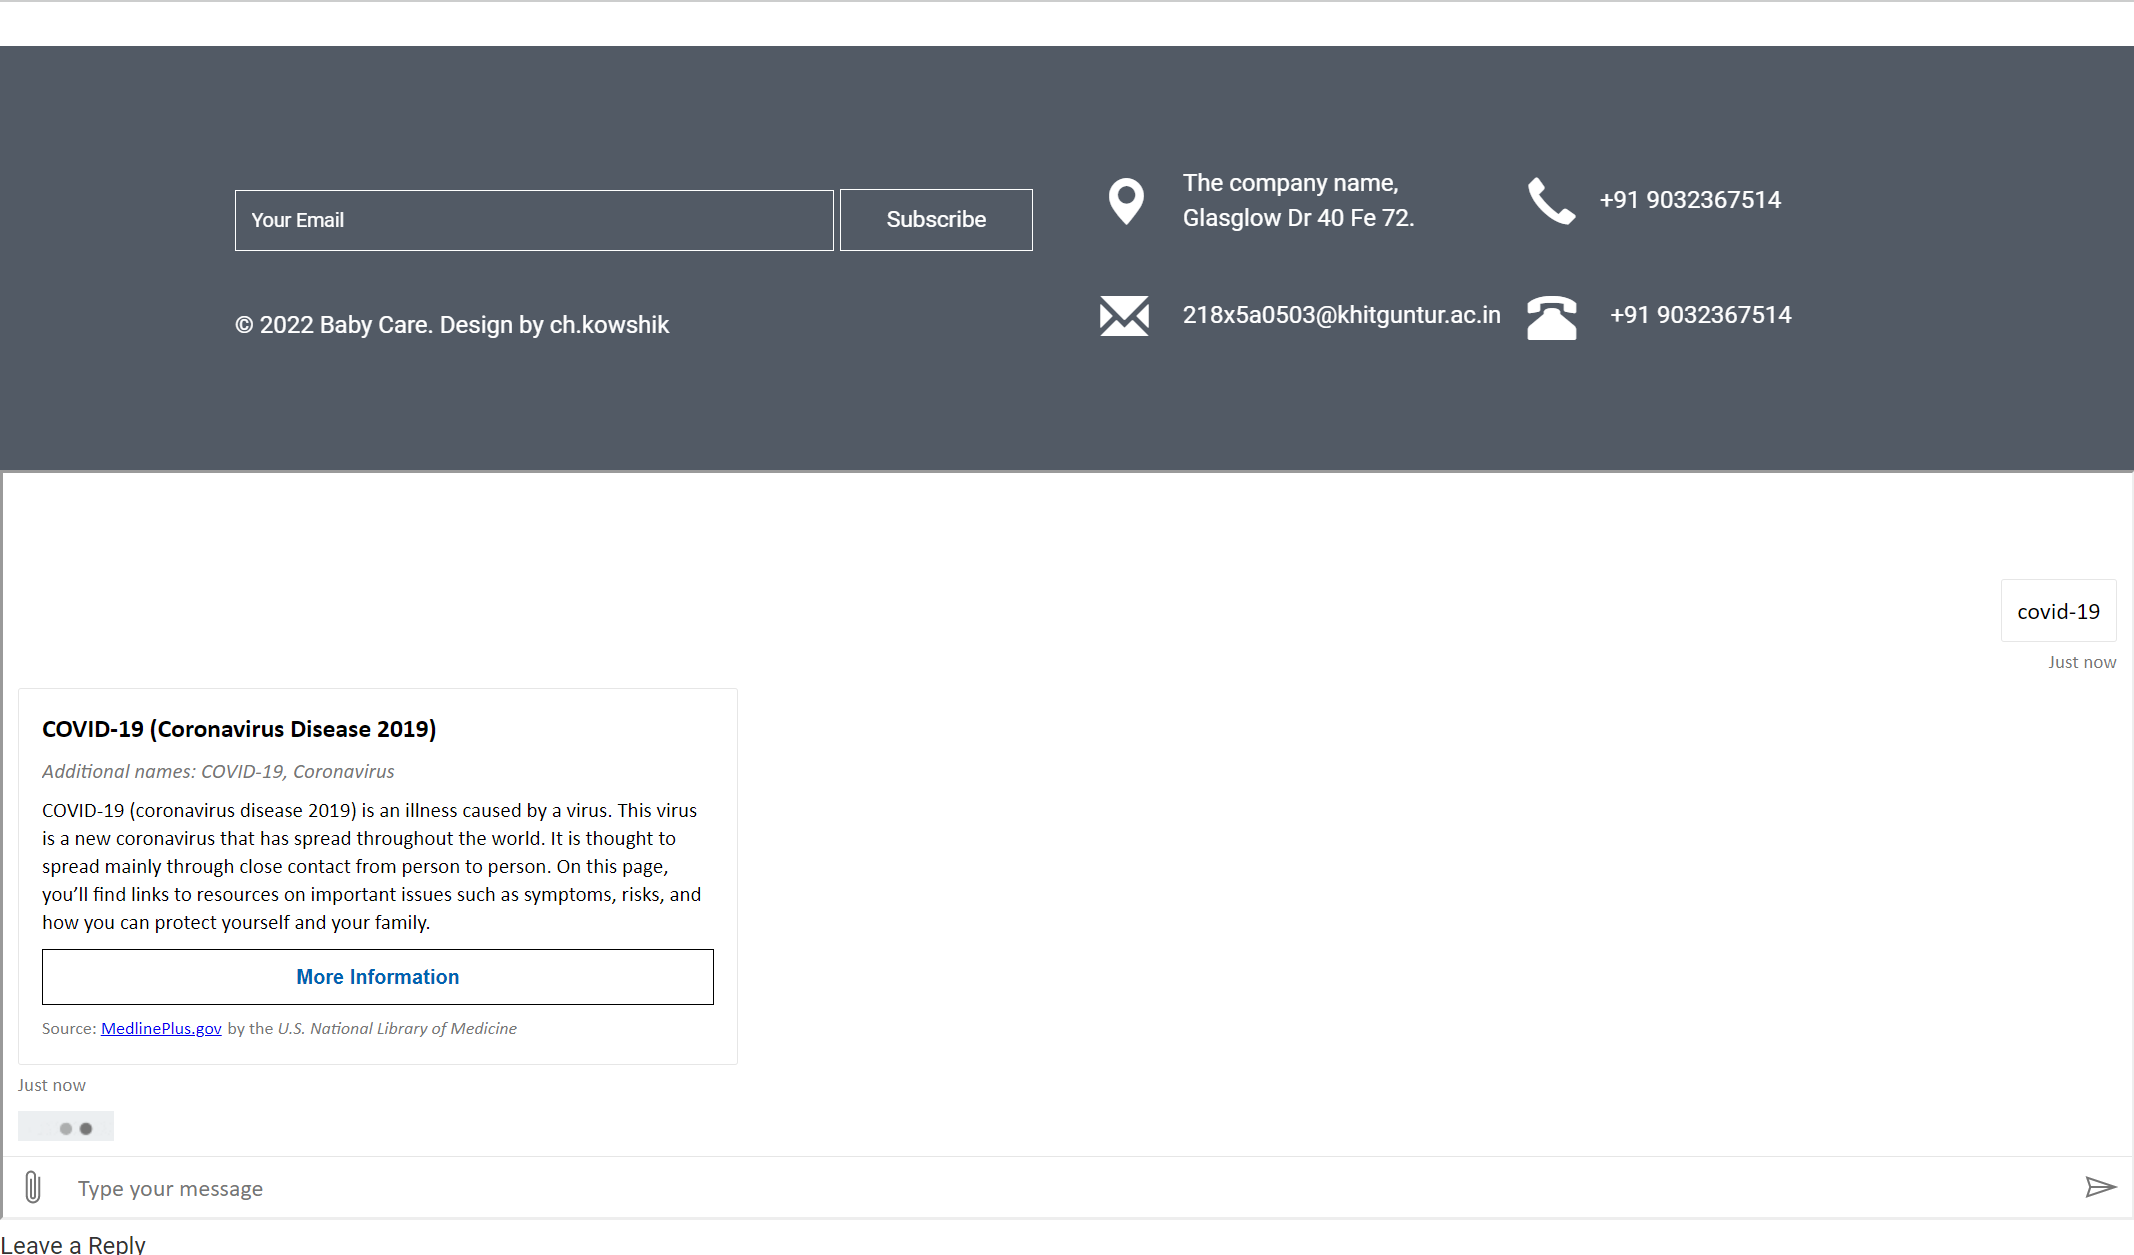
Task: Click the envelope email icon
Action: coord(1124,316)
